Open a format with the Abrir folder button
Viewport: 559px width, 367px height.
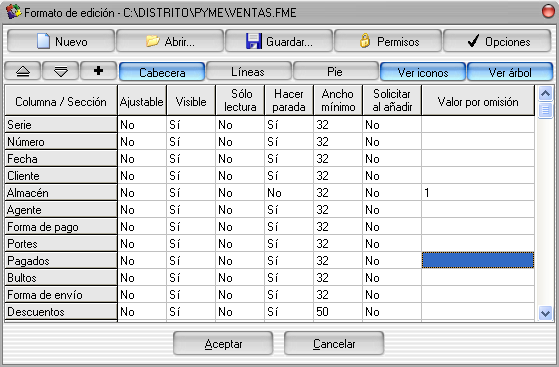tap(170, 41)
